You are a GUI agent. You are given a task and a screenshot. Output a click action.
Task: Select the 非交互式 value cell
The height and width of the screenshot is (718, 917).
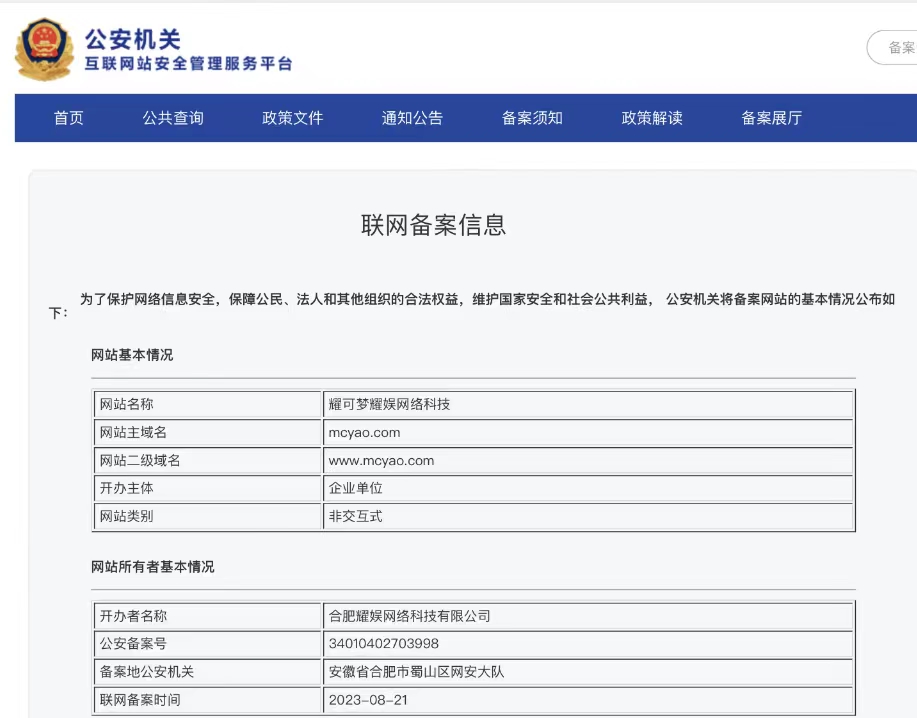pyautogui.click(x=588, y=516)
